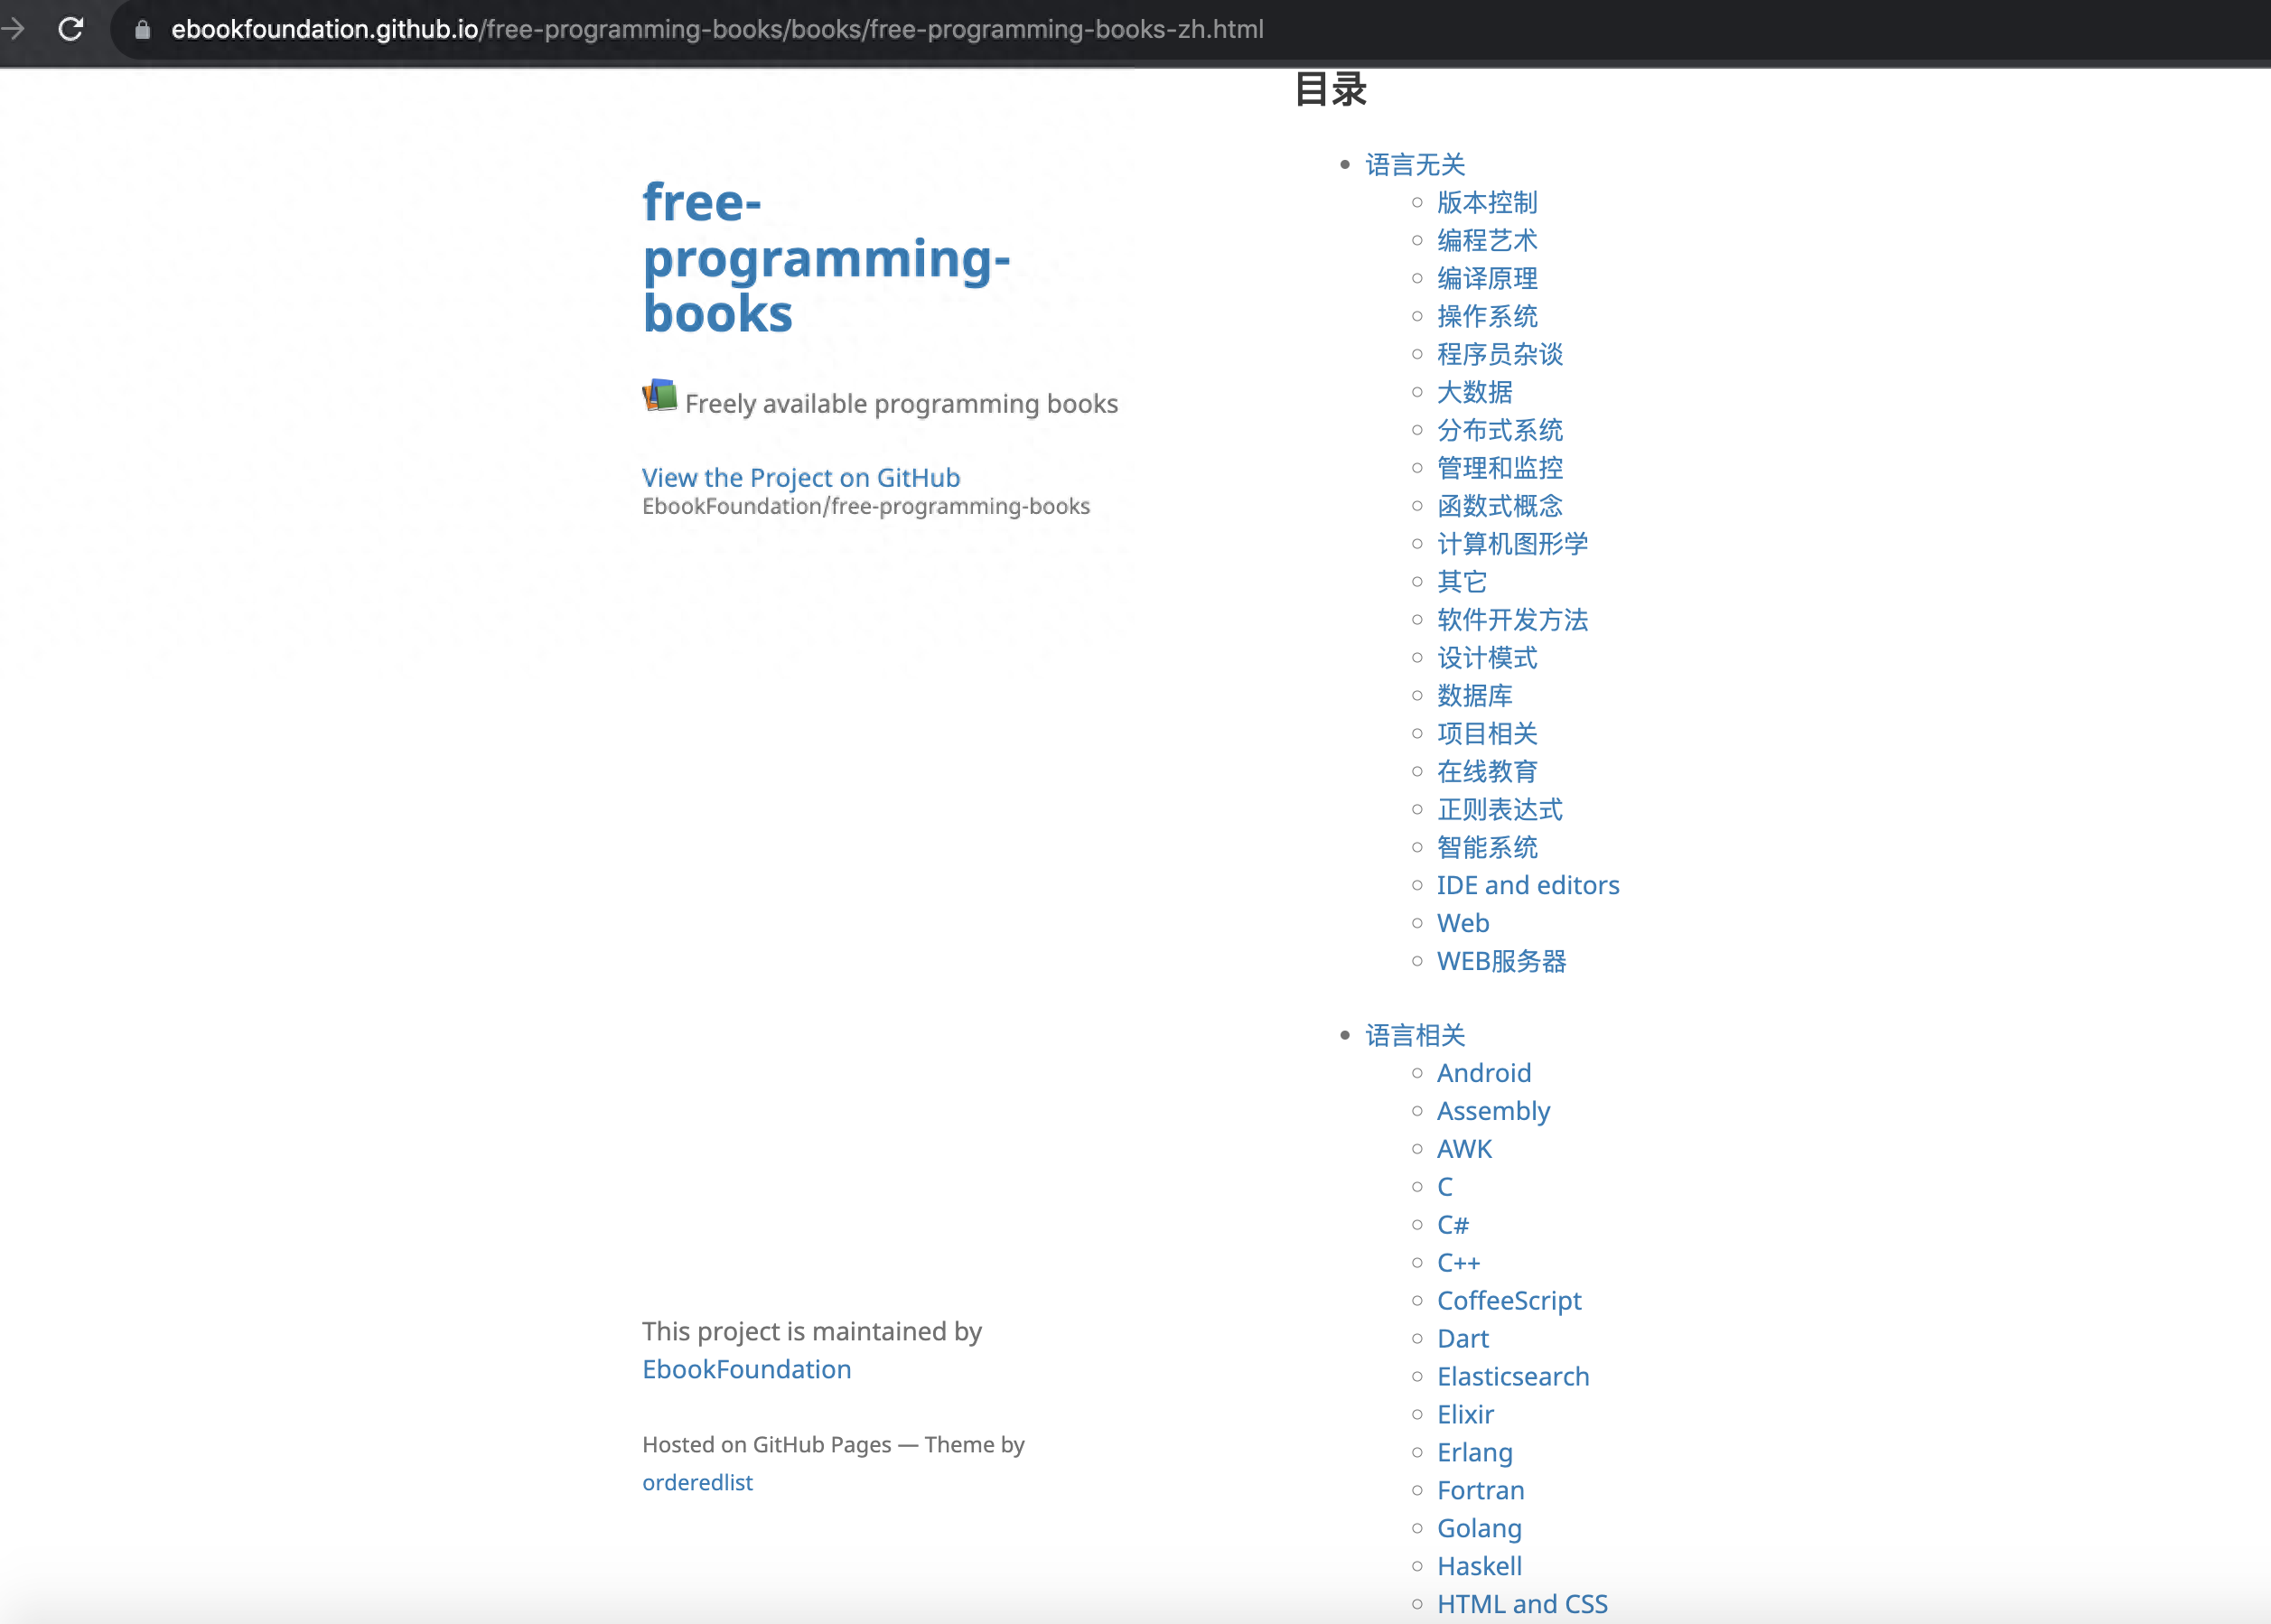
Task: Click the Freely available programming books tagline
Action: [901, 404]
